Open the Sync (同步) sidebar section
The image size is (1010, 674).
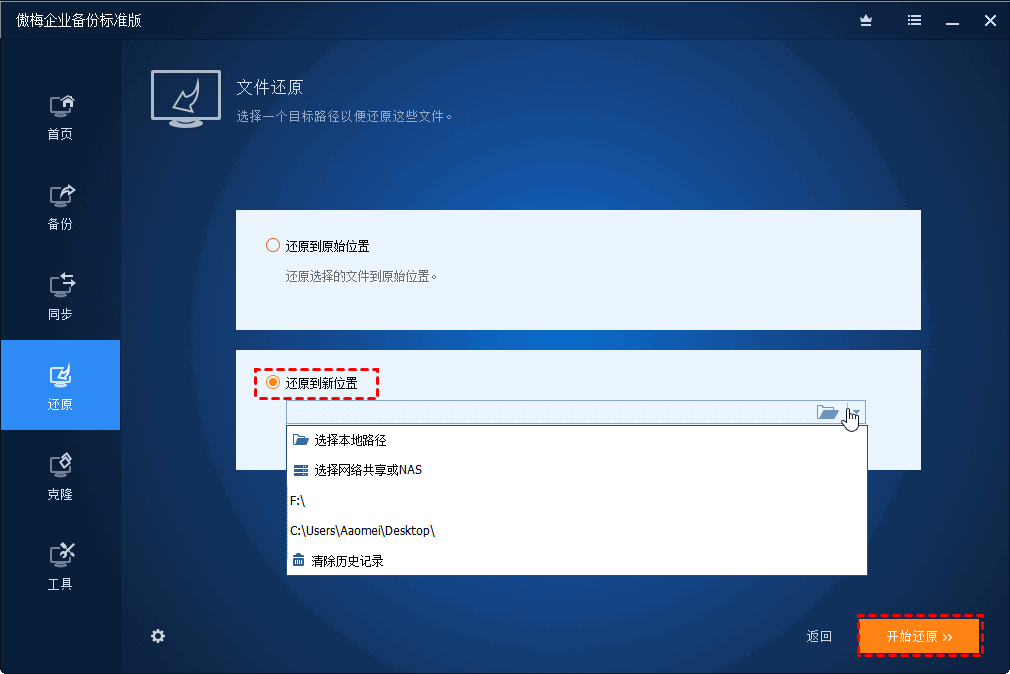(61, 298)
